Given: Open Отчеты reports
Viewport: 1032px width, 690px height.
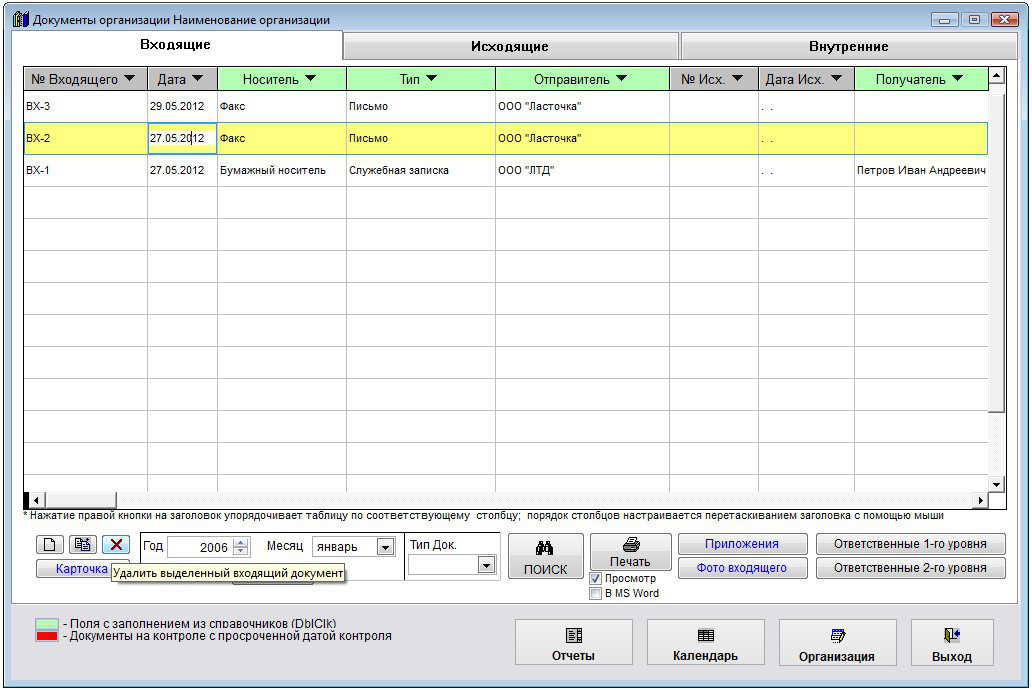Looking at the screenshot, I should coord(573,643).
